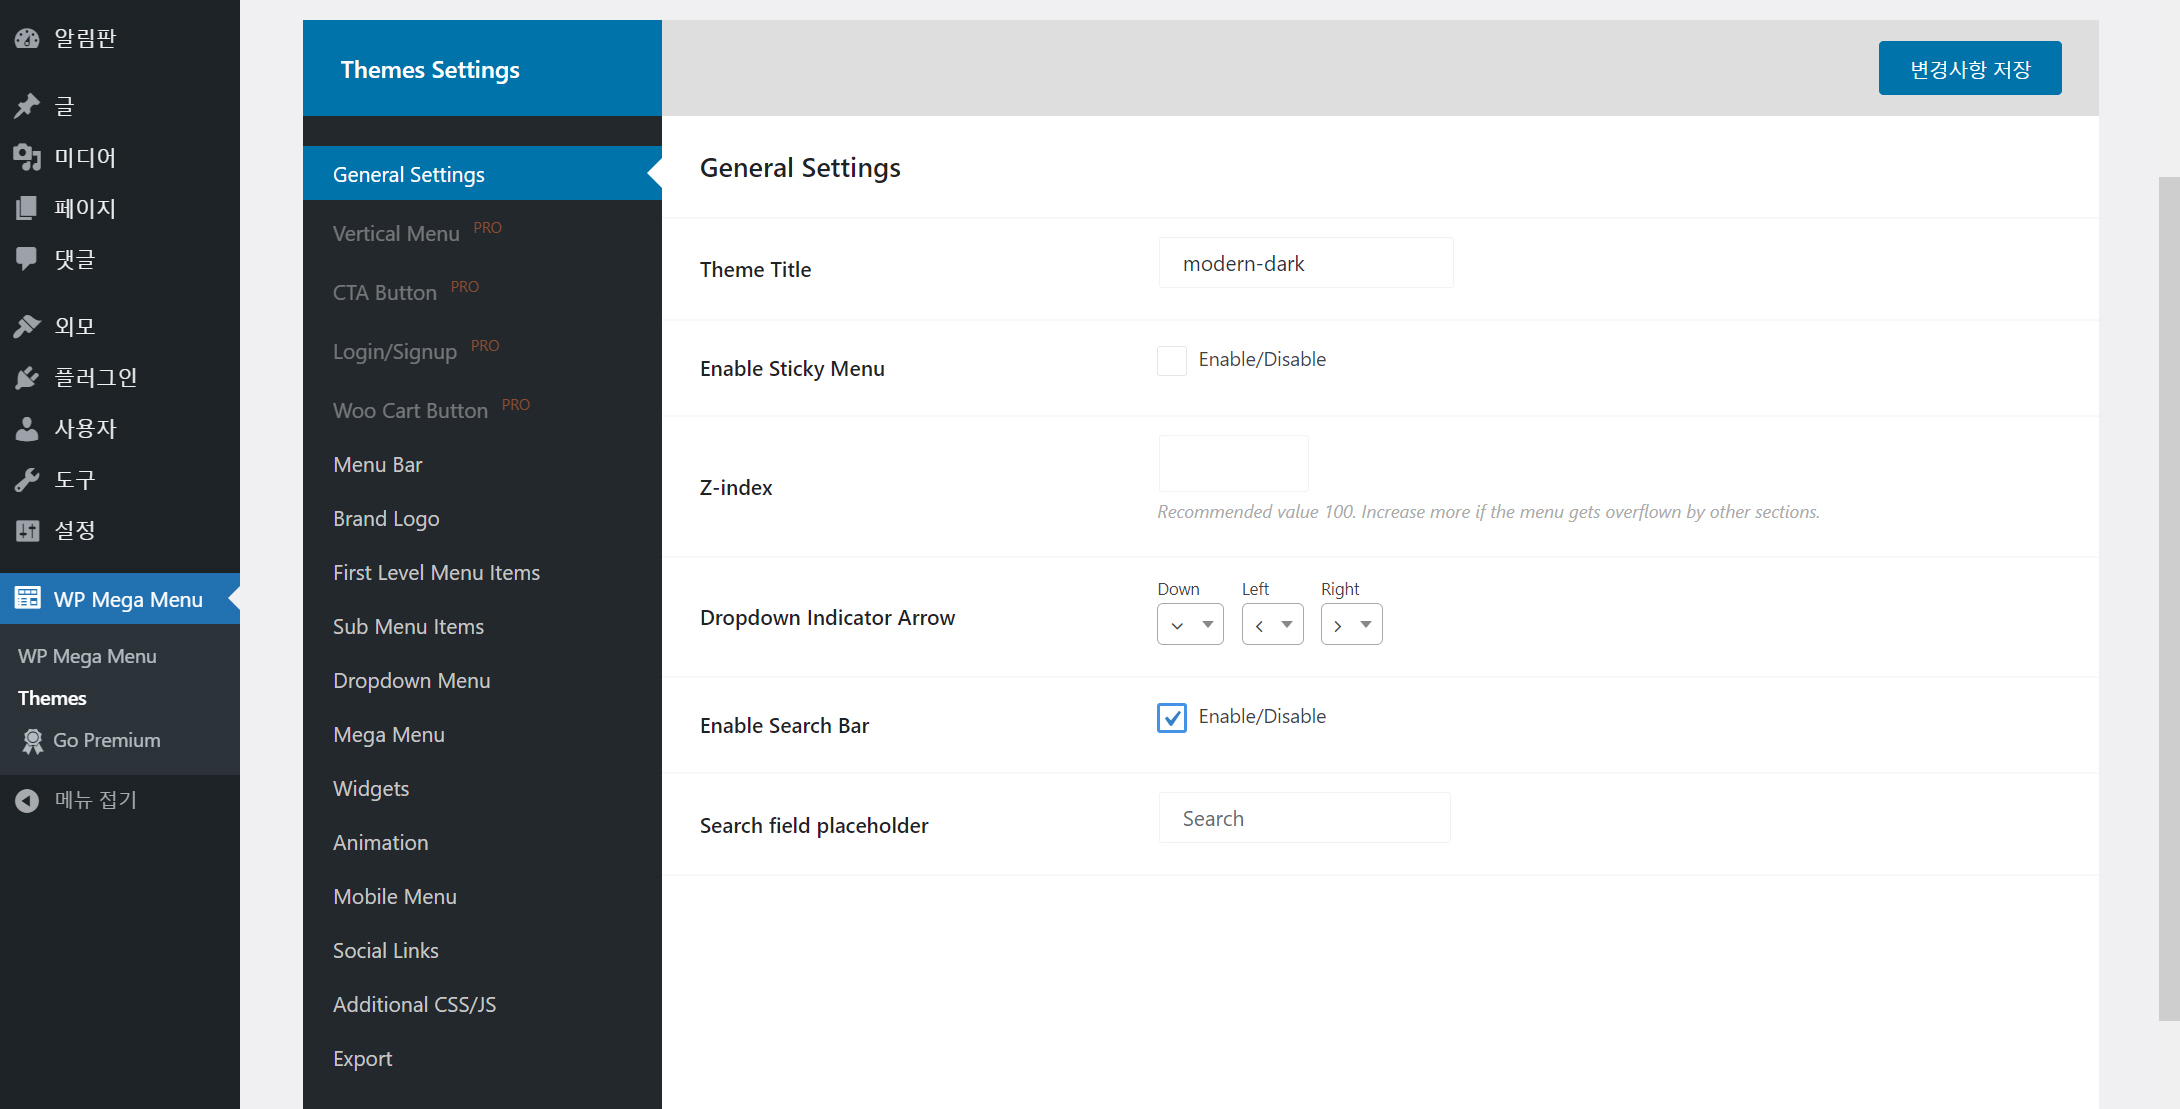Open the Down arrow indicator dropdown
This screenshot has width=2180, height=1109.
tap(1190, 625)
